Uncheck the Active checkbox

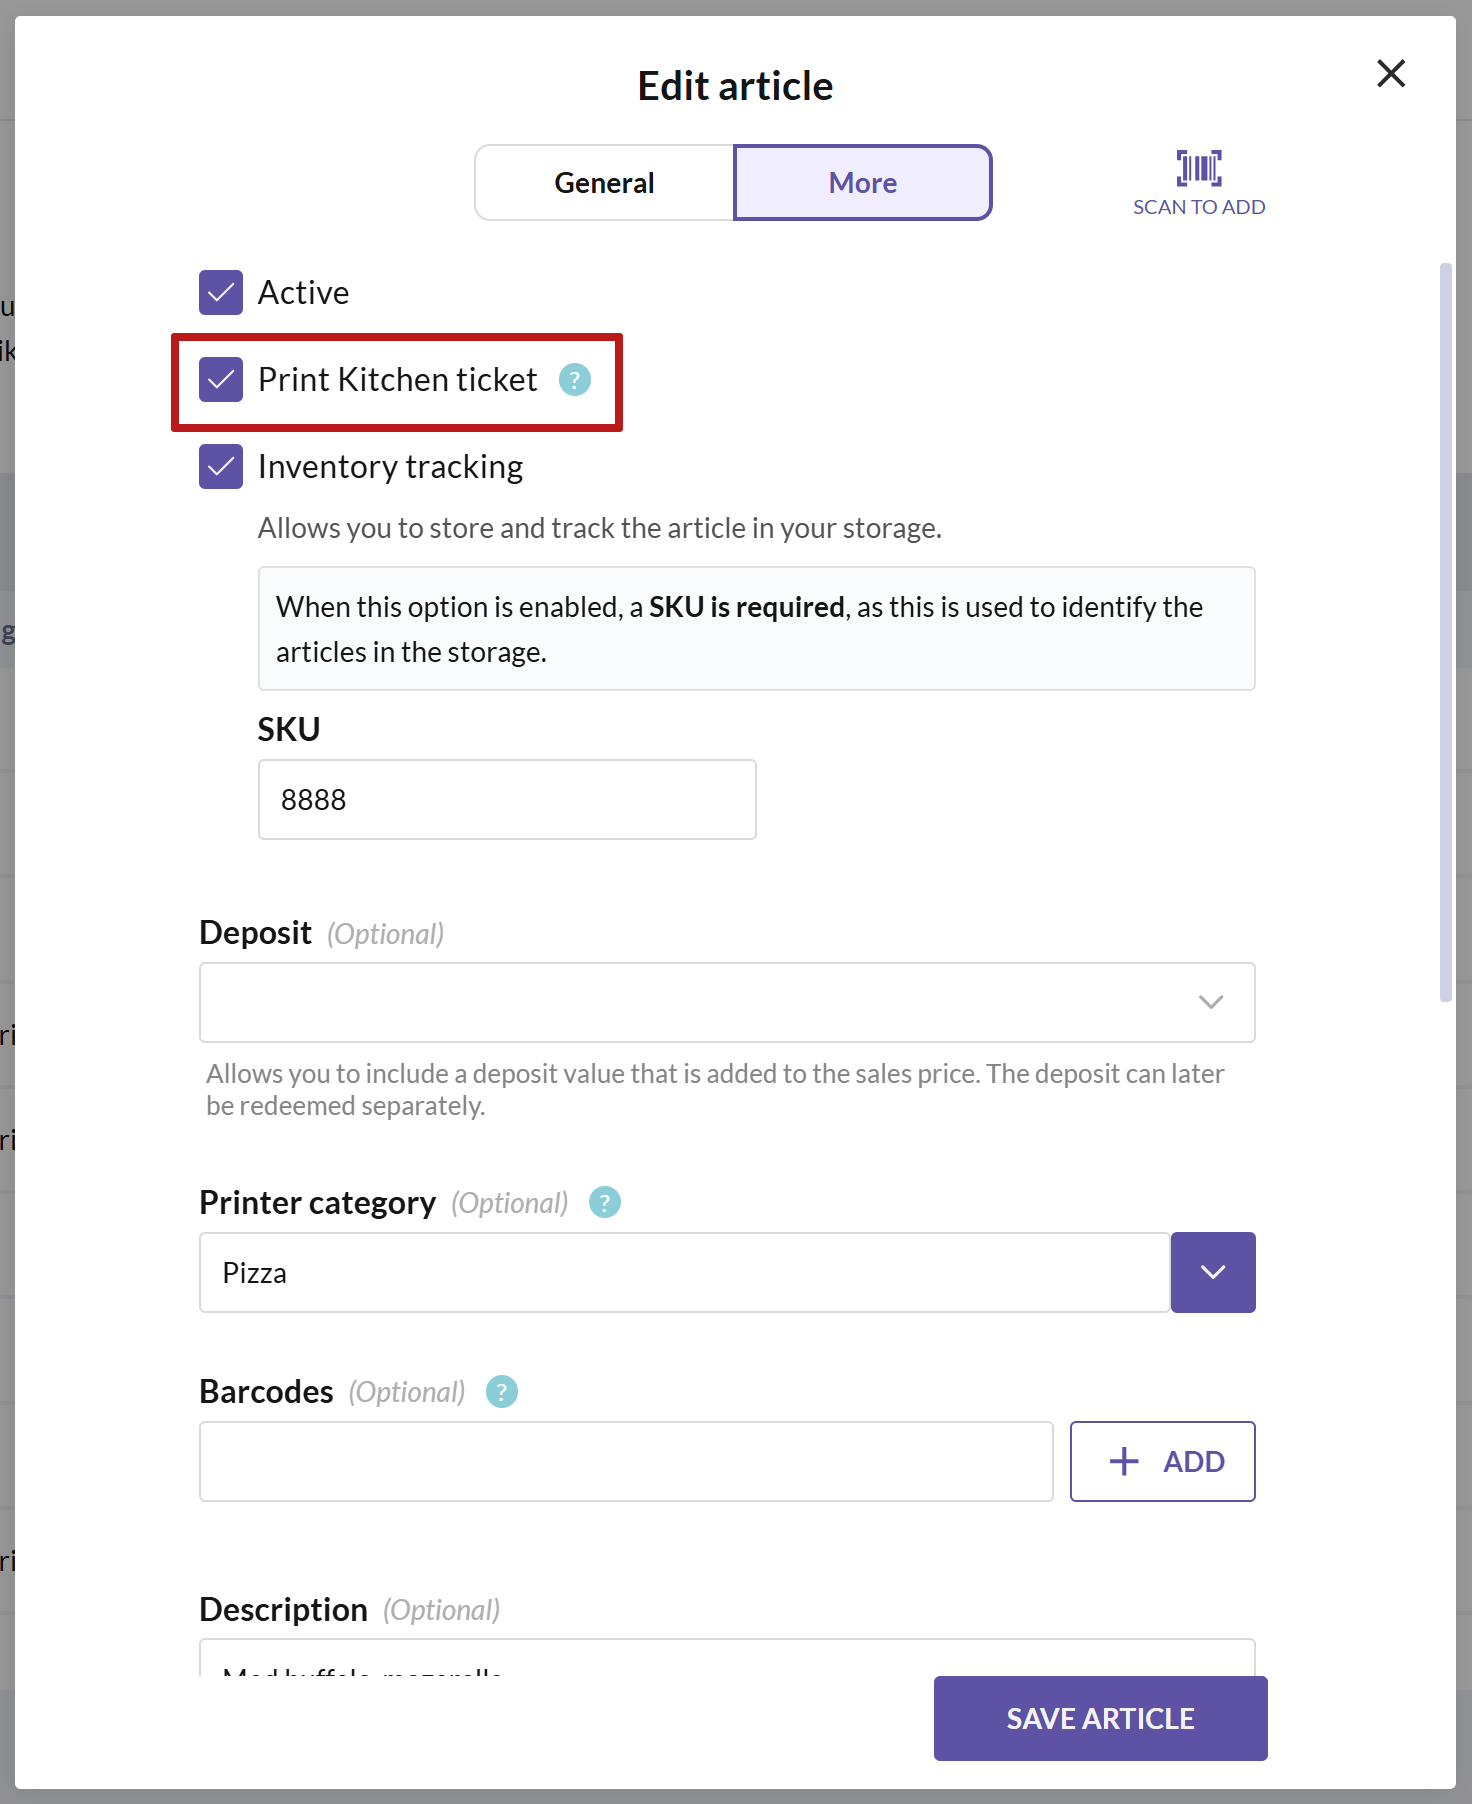click(x=221, y=292)
